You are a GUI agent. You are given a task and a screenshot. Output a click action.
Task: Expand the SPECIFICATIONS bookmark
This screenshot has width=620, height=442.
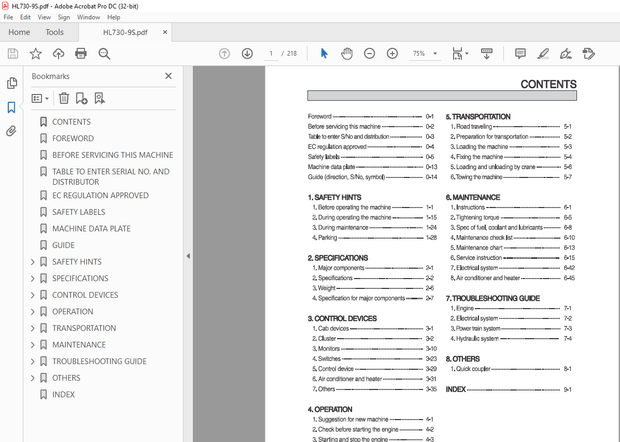(33, 278)
